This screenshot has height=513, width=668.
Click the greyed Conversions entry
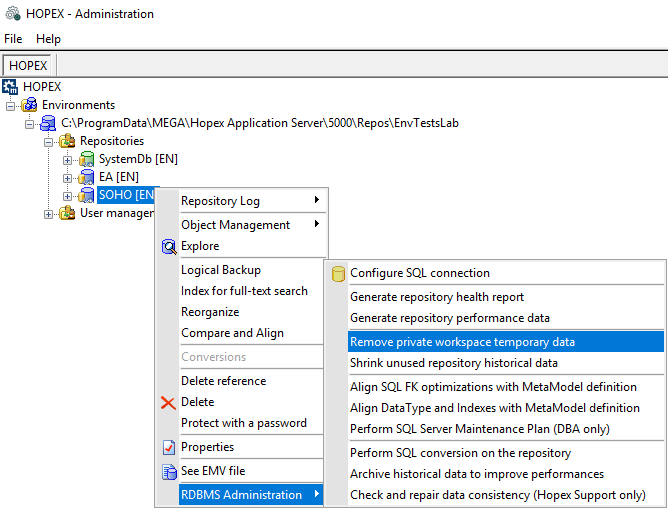pyautogui.click(x=251, y=357)
